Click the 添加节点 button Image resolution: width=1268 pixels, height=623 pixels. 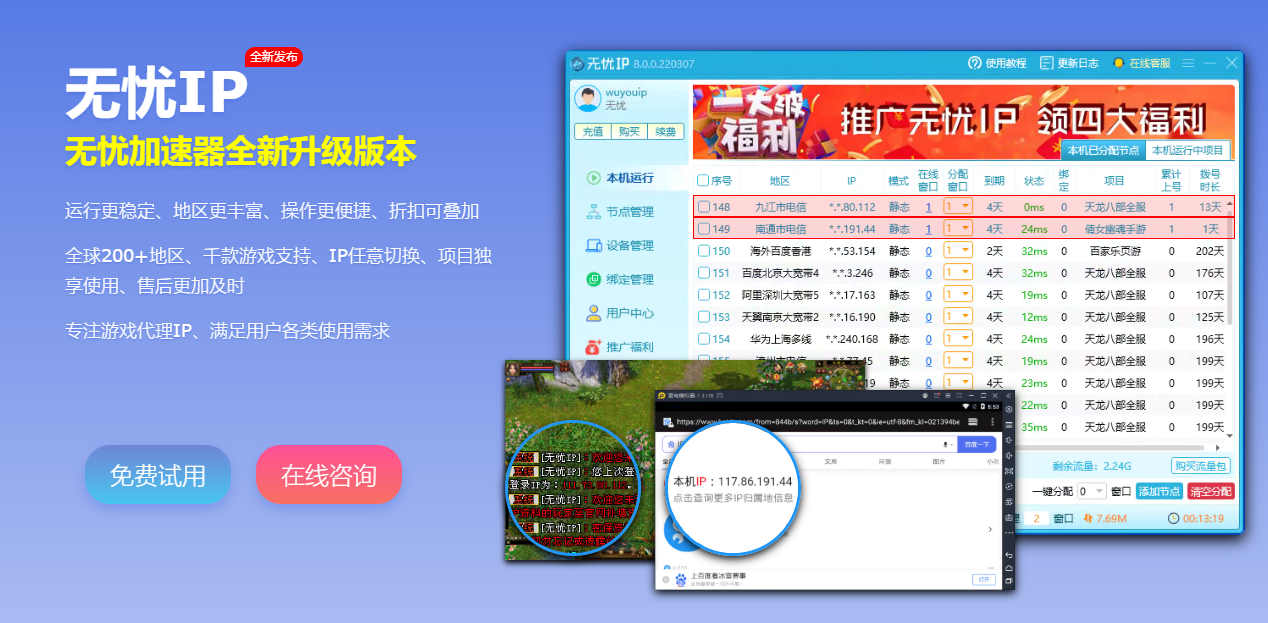[1159, 491]
